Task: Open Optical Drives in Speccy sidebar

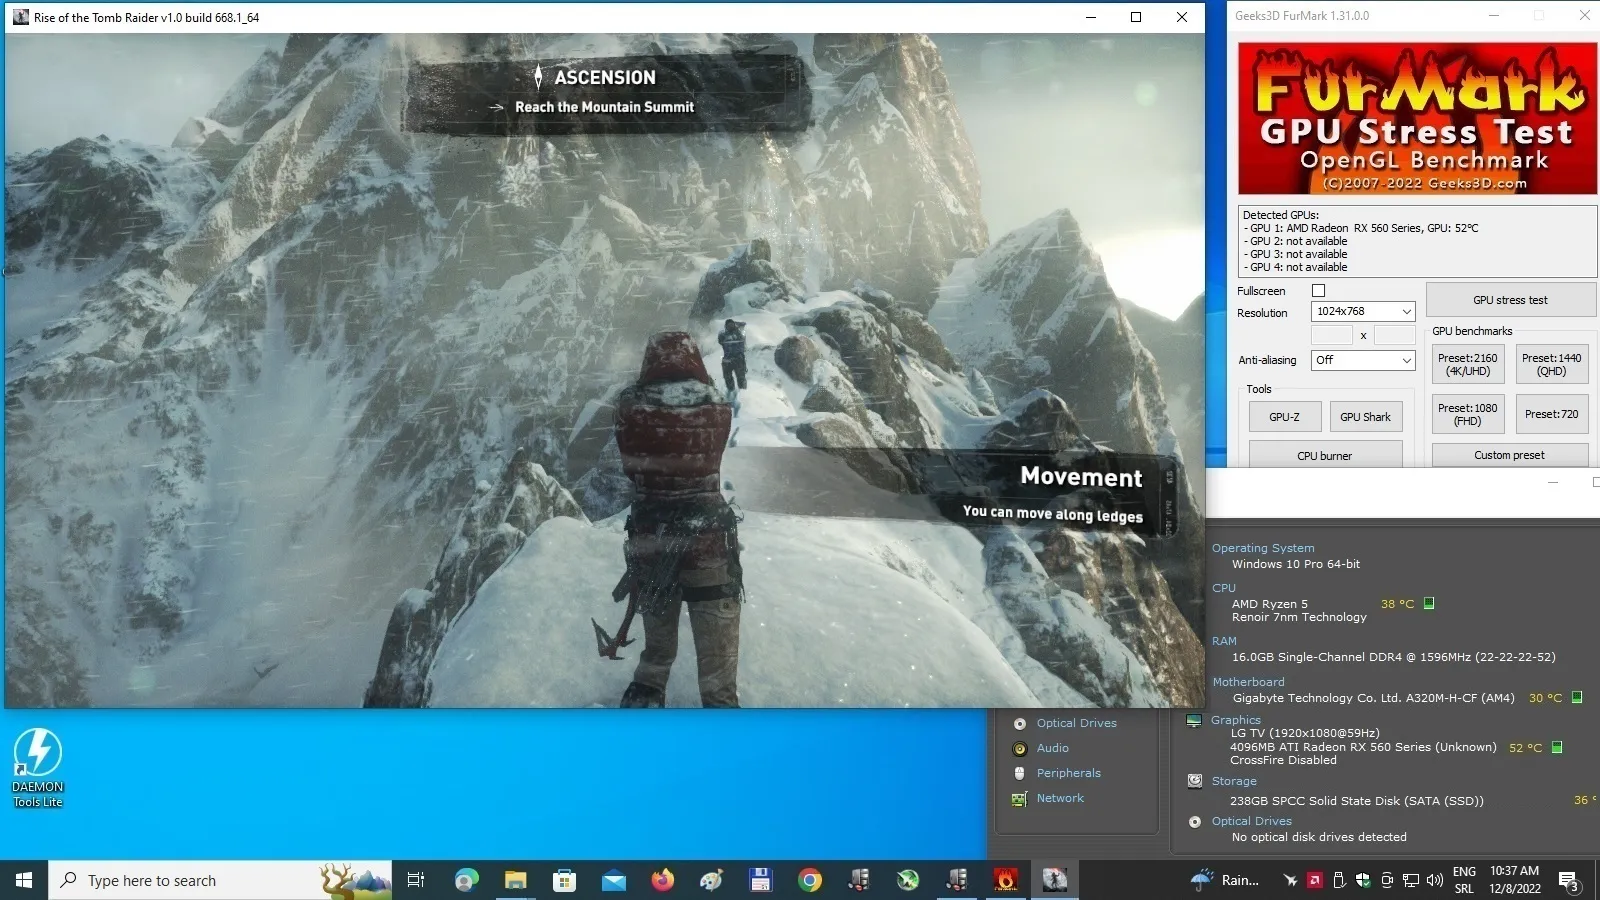Action: (x=1076, y=723)
